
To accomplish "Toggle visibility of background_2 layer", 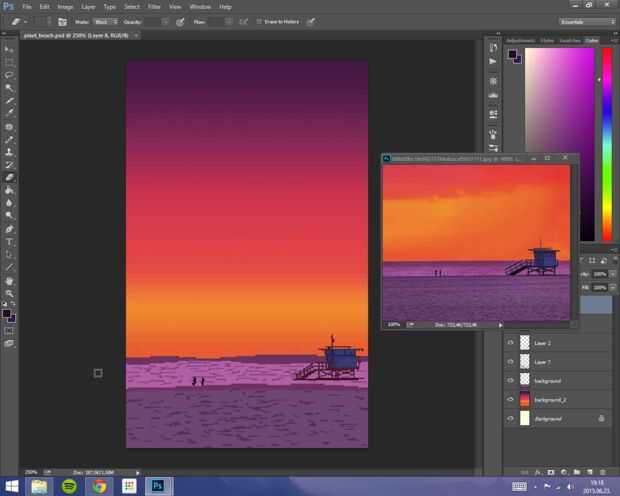I will (x=510, y=399).
